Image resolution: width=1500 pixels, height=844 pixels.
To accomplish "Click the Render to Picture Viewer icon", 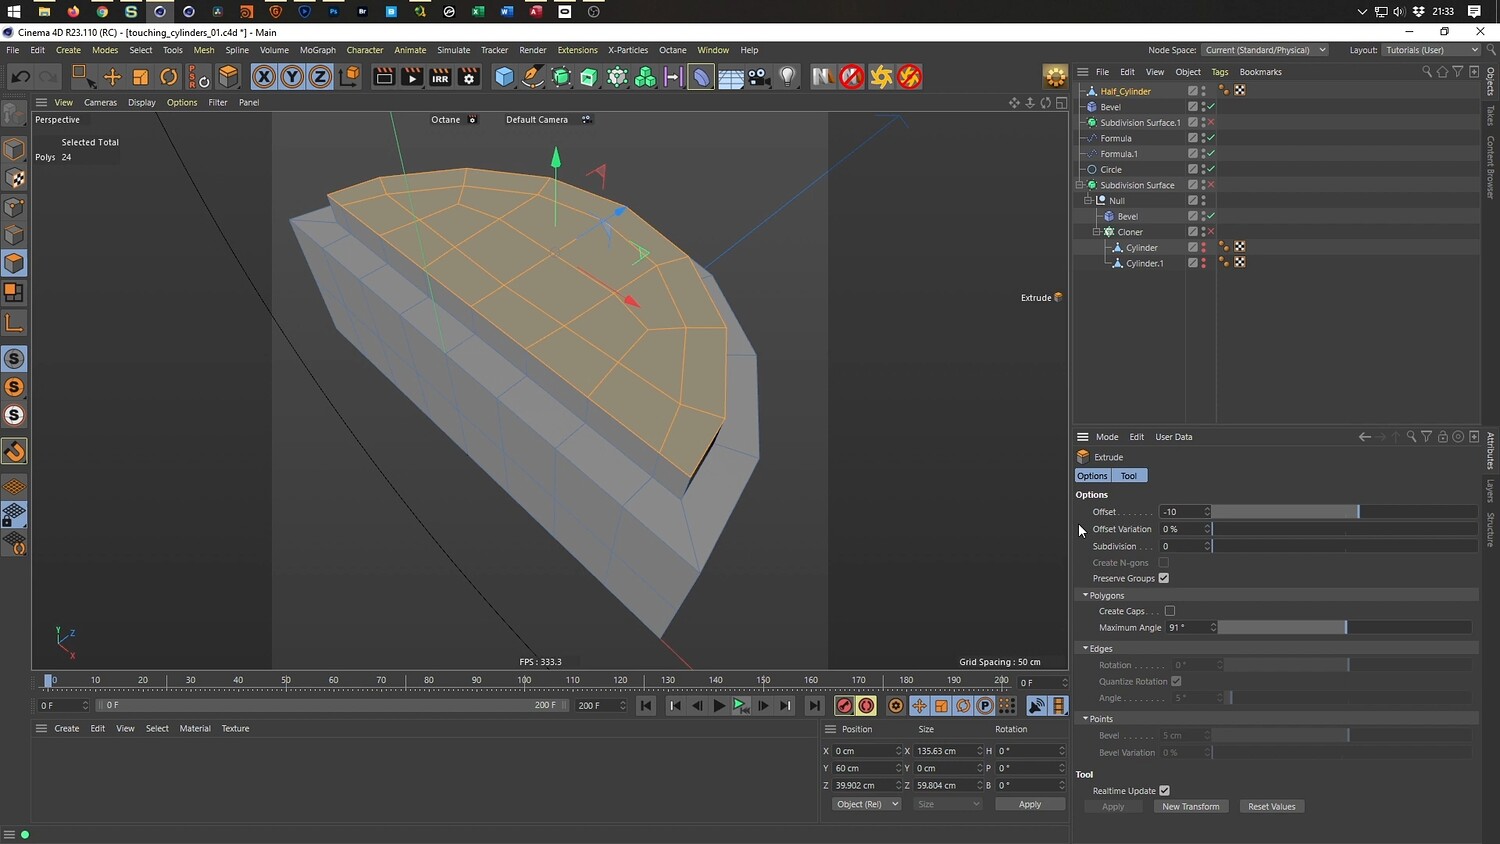I will click(412, 77).
